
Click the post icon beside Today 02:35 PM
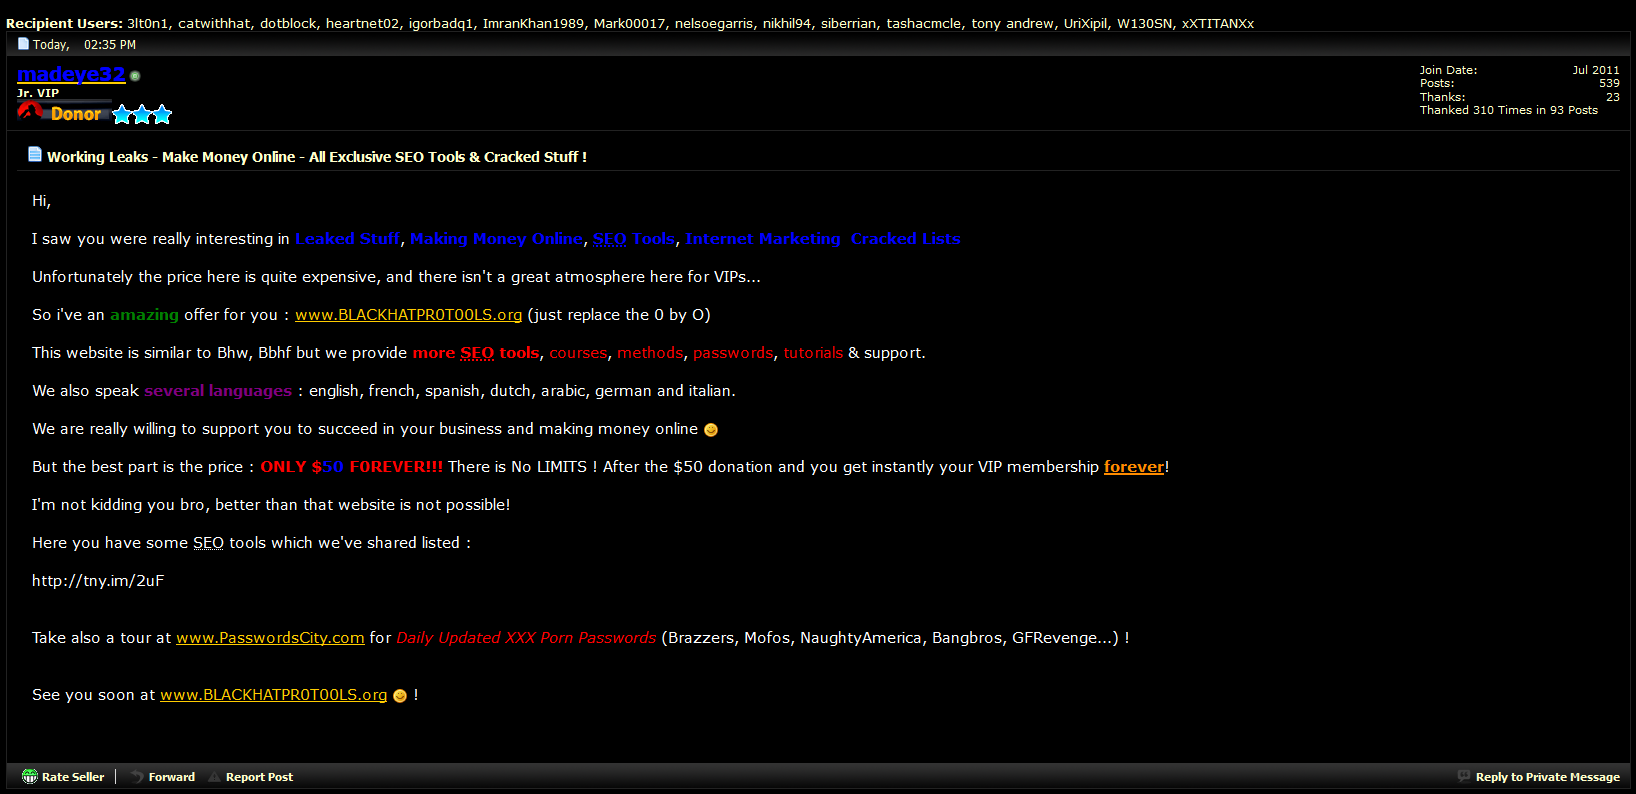click(24, 44)
